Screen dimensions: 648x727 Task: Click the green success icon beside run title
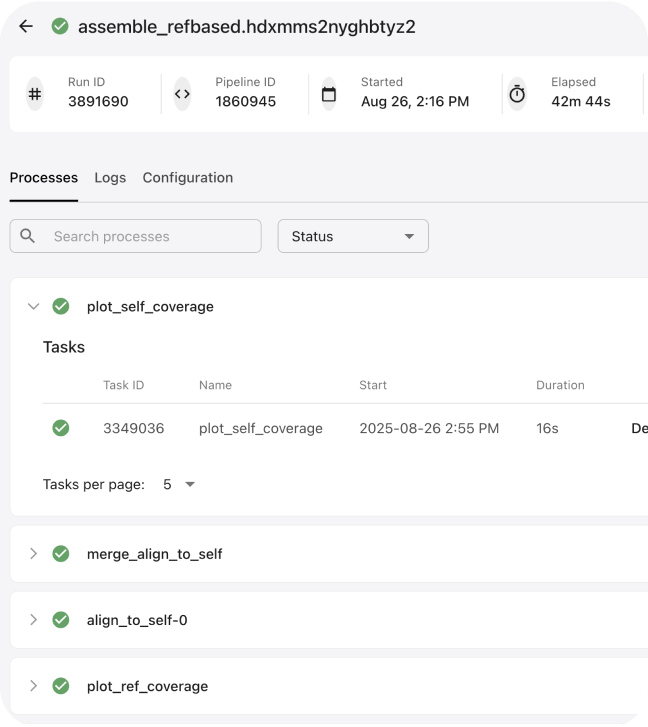(60, 26)
